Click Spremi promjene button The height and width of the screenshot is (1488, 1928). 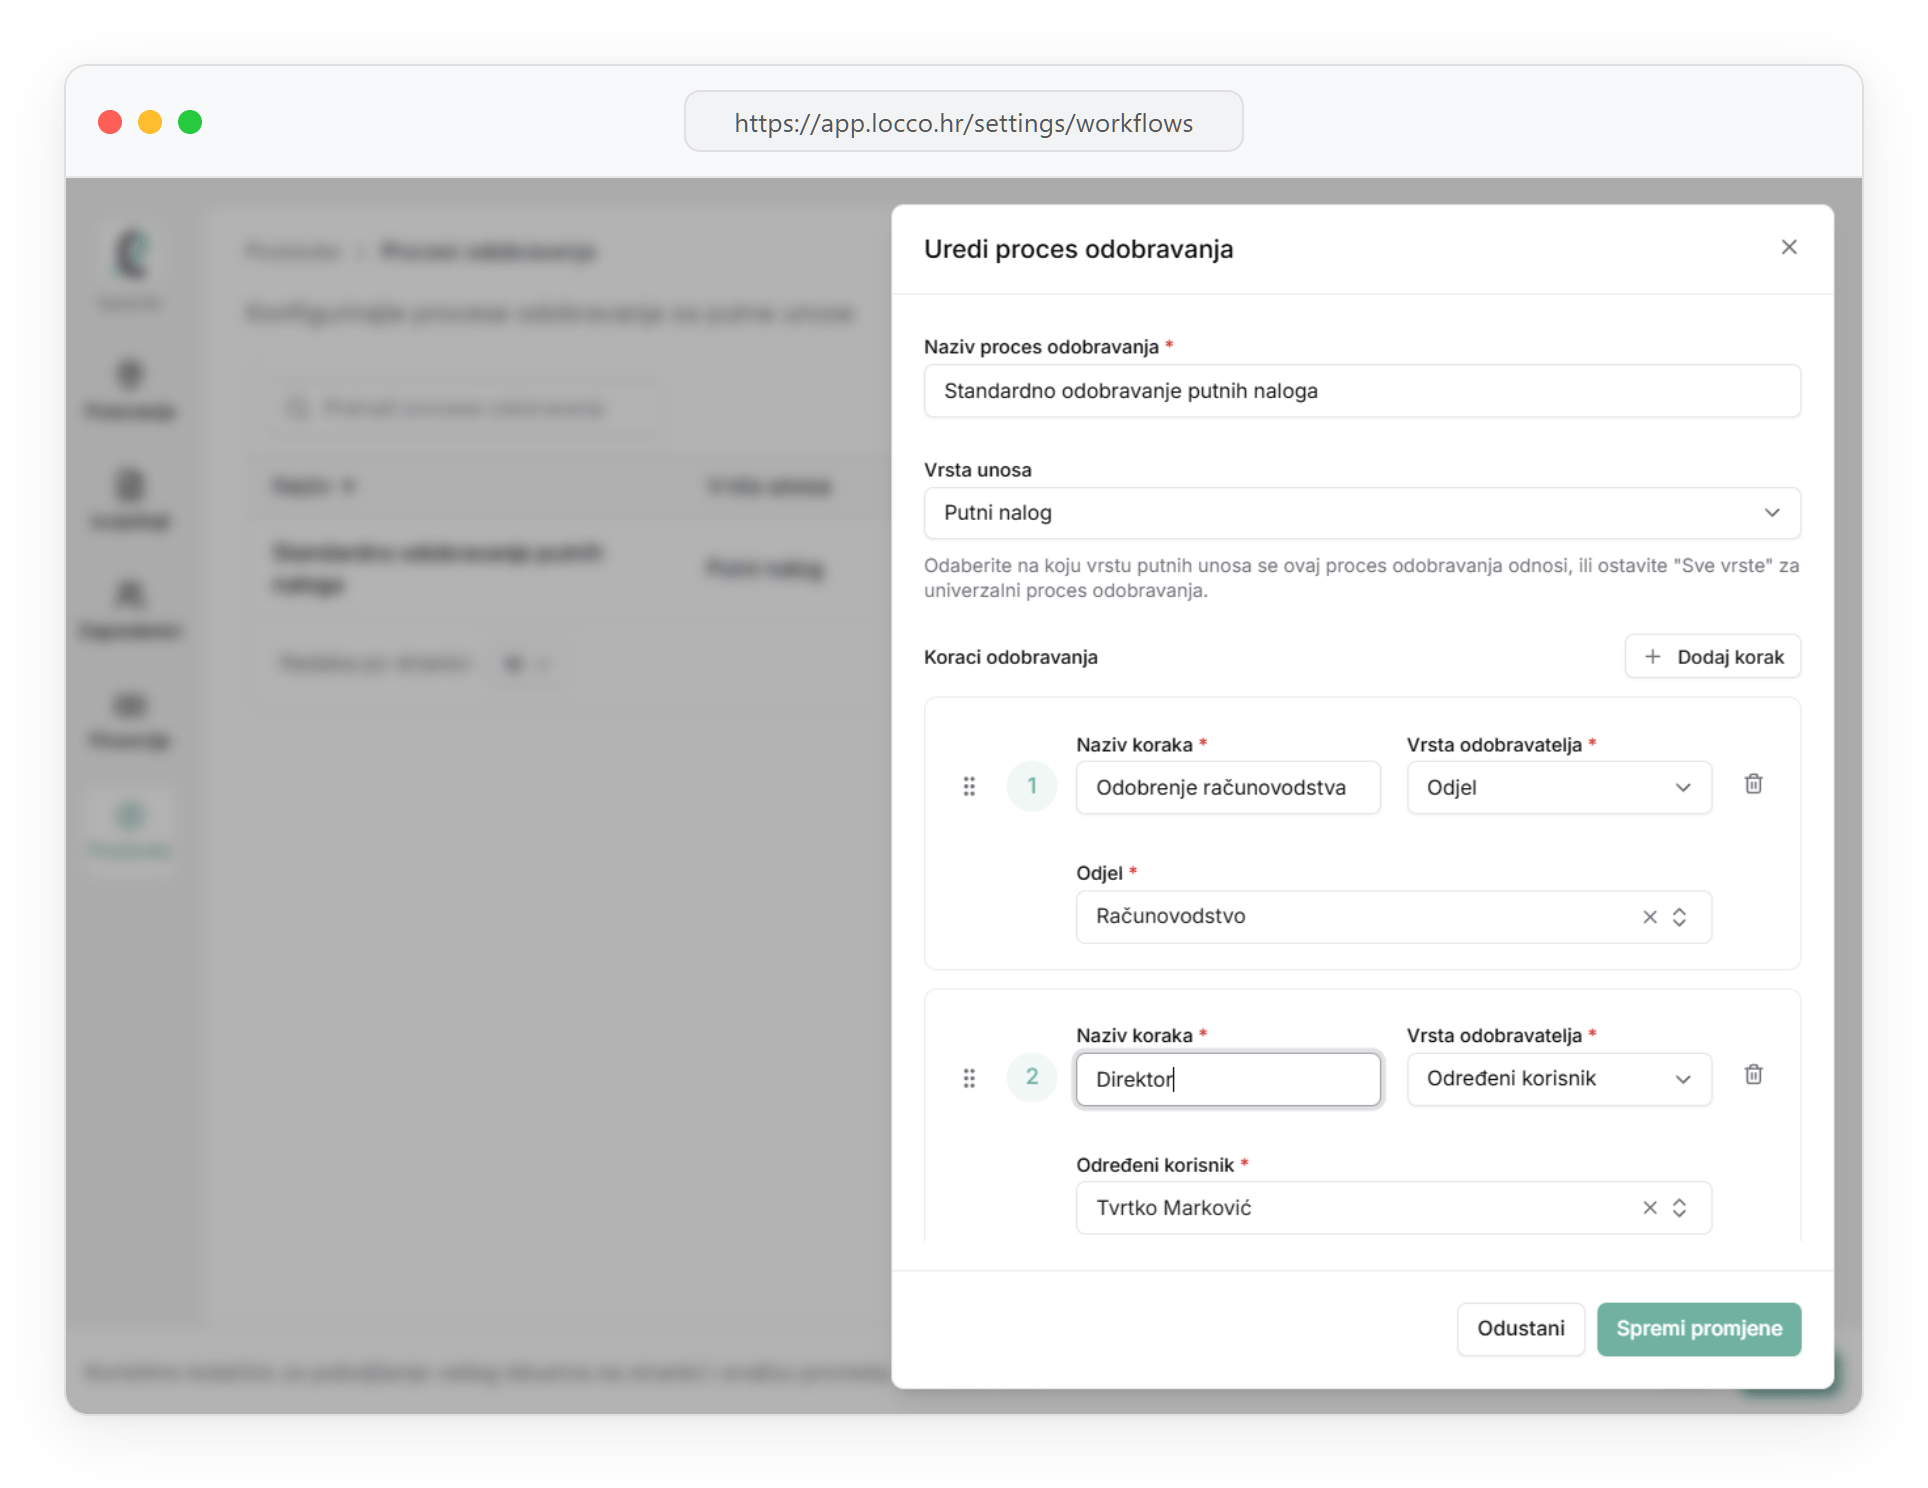click(1698, 1329)
